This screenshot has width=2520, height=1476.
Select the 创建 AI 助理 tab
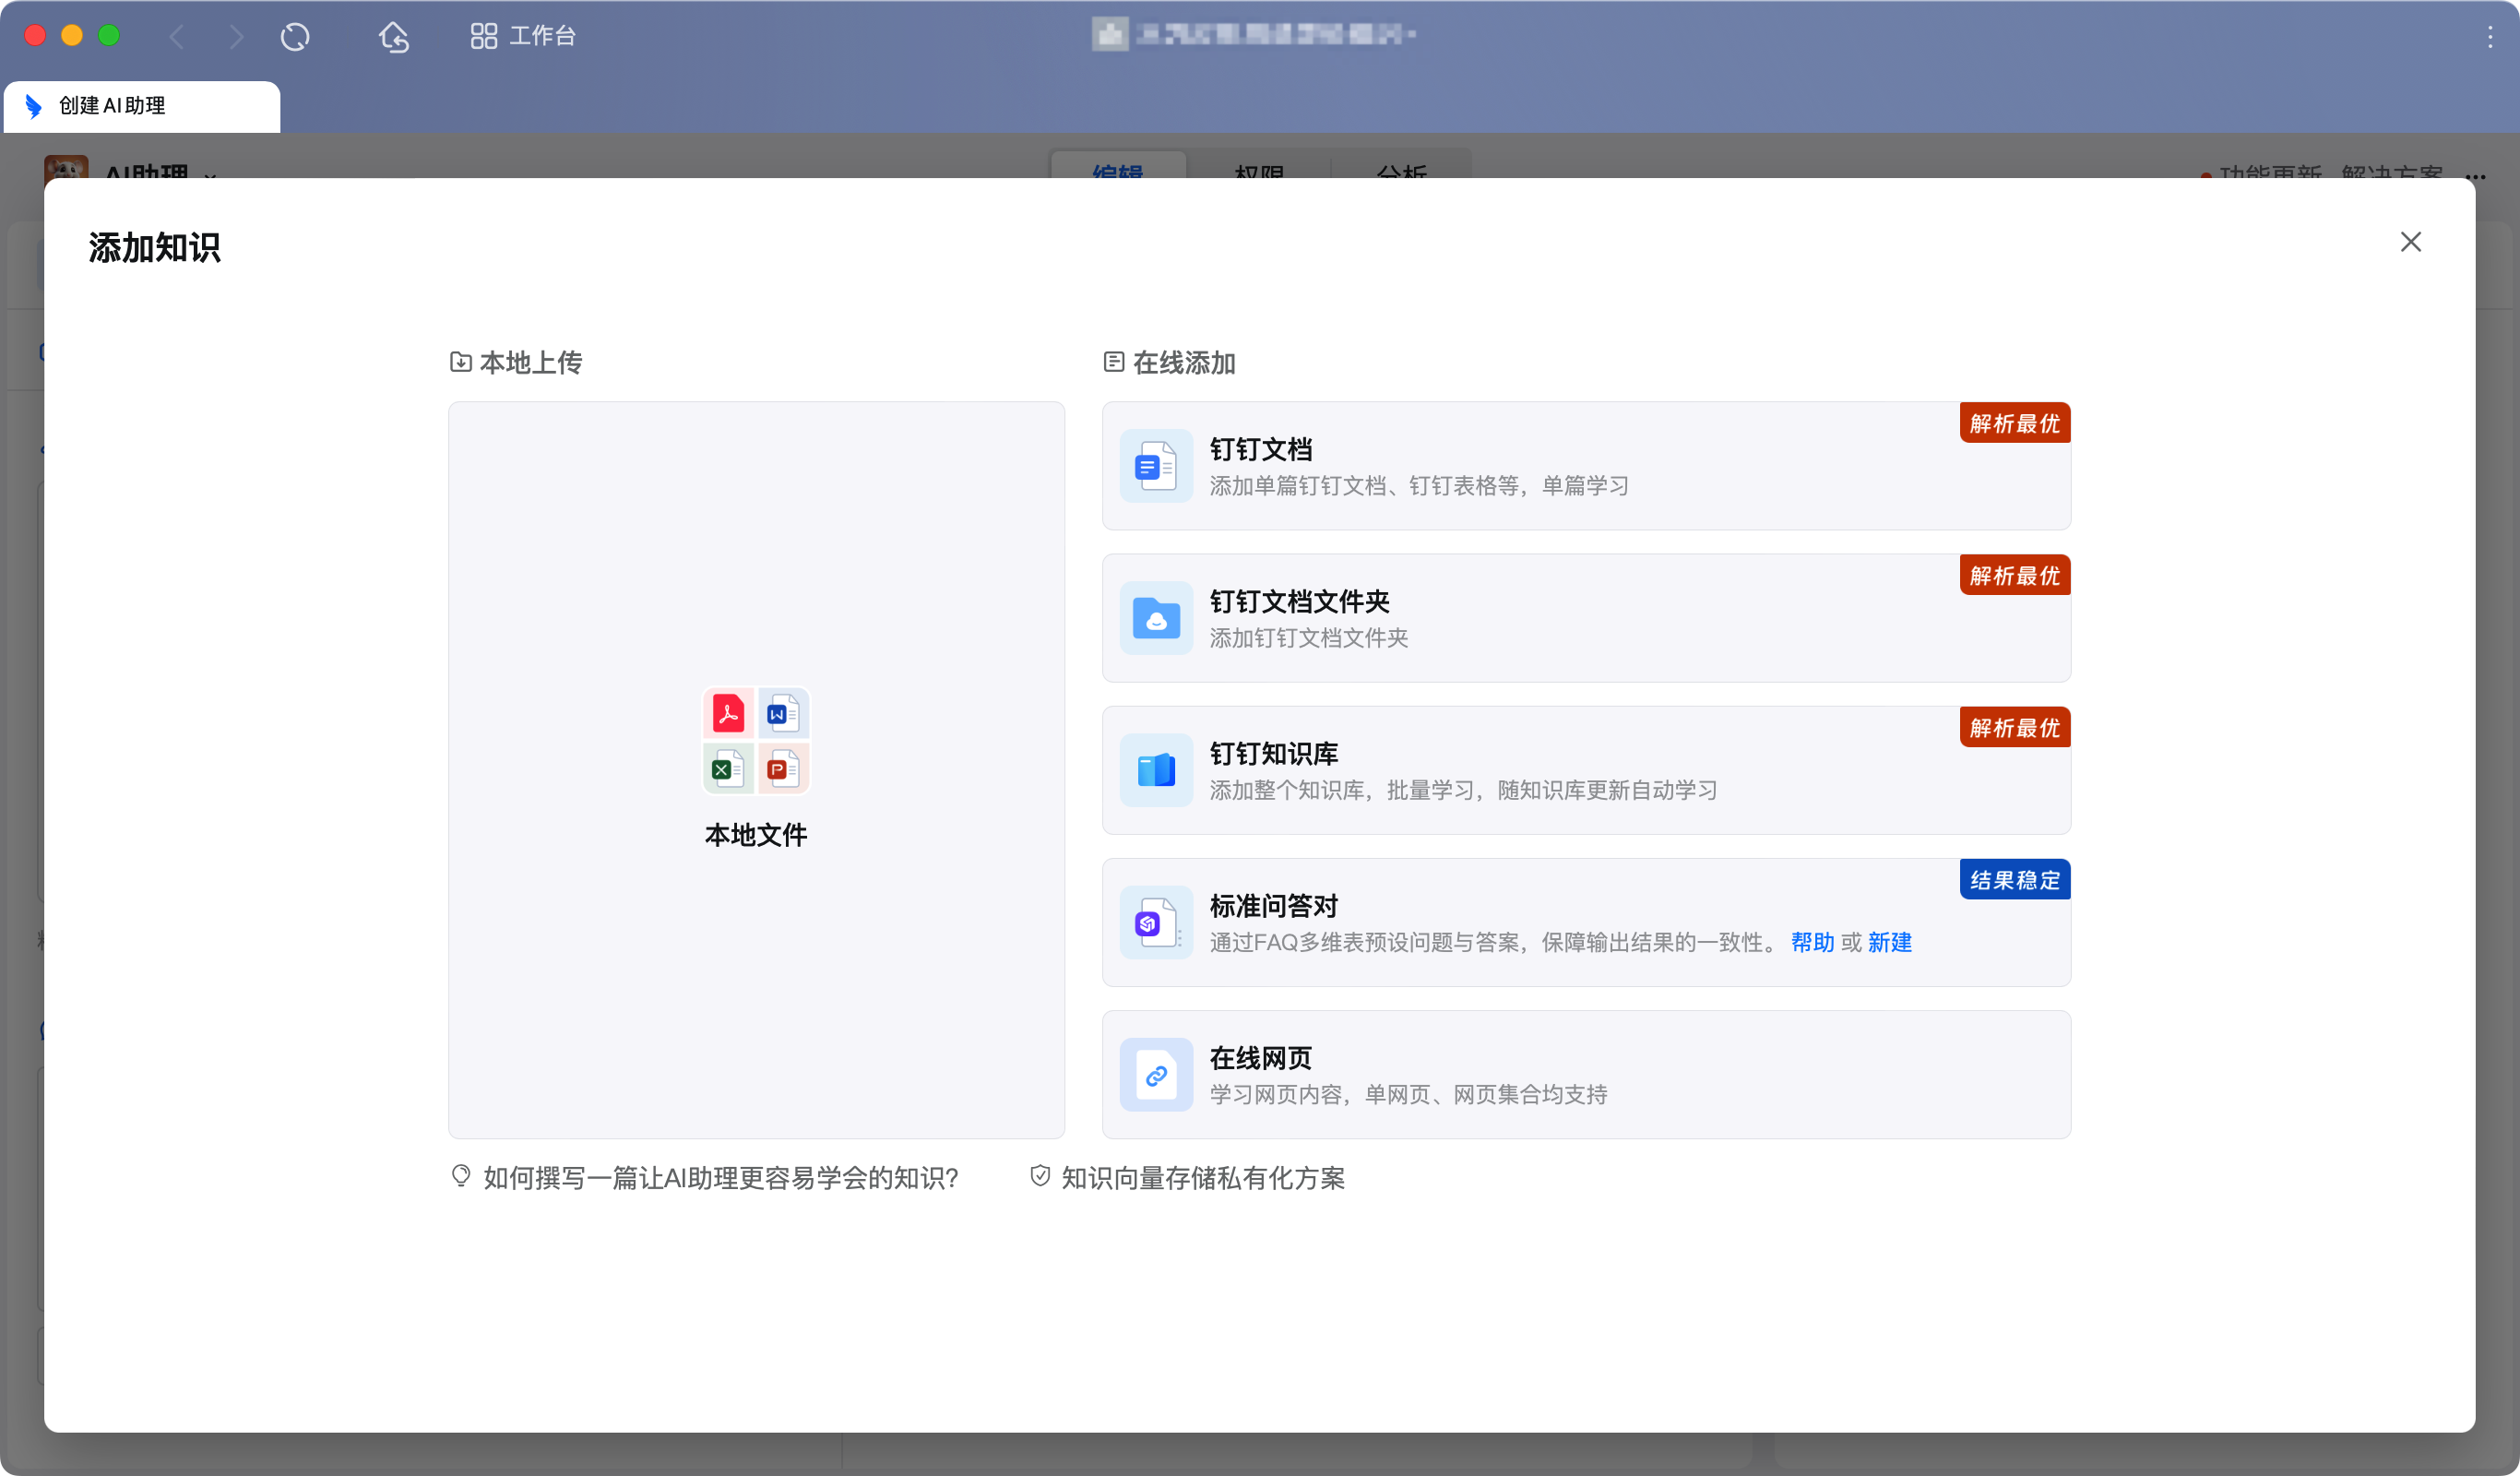[142, 106]
